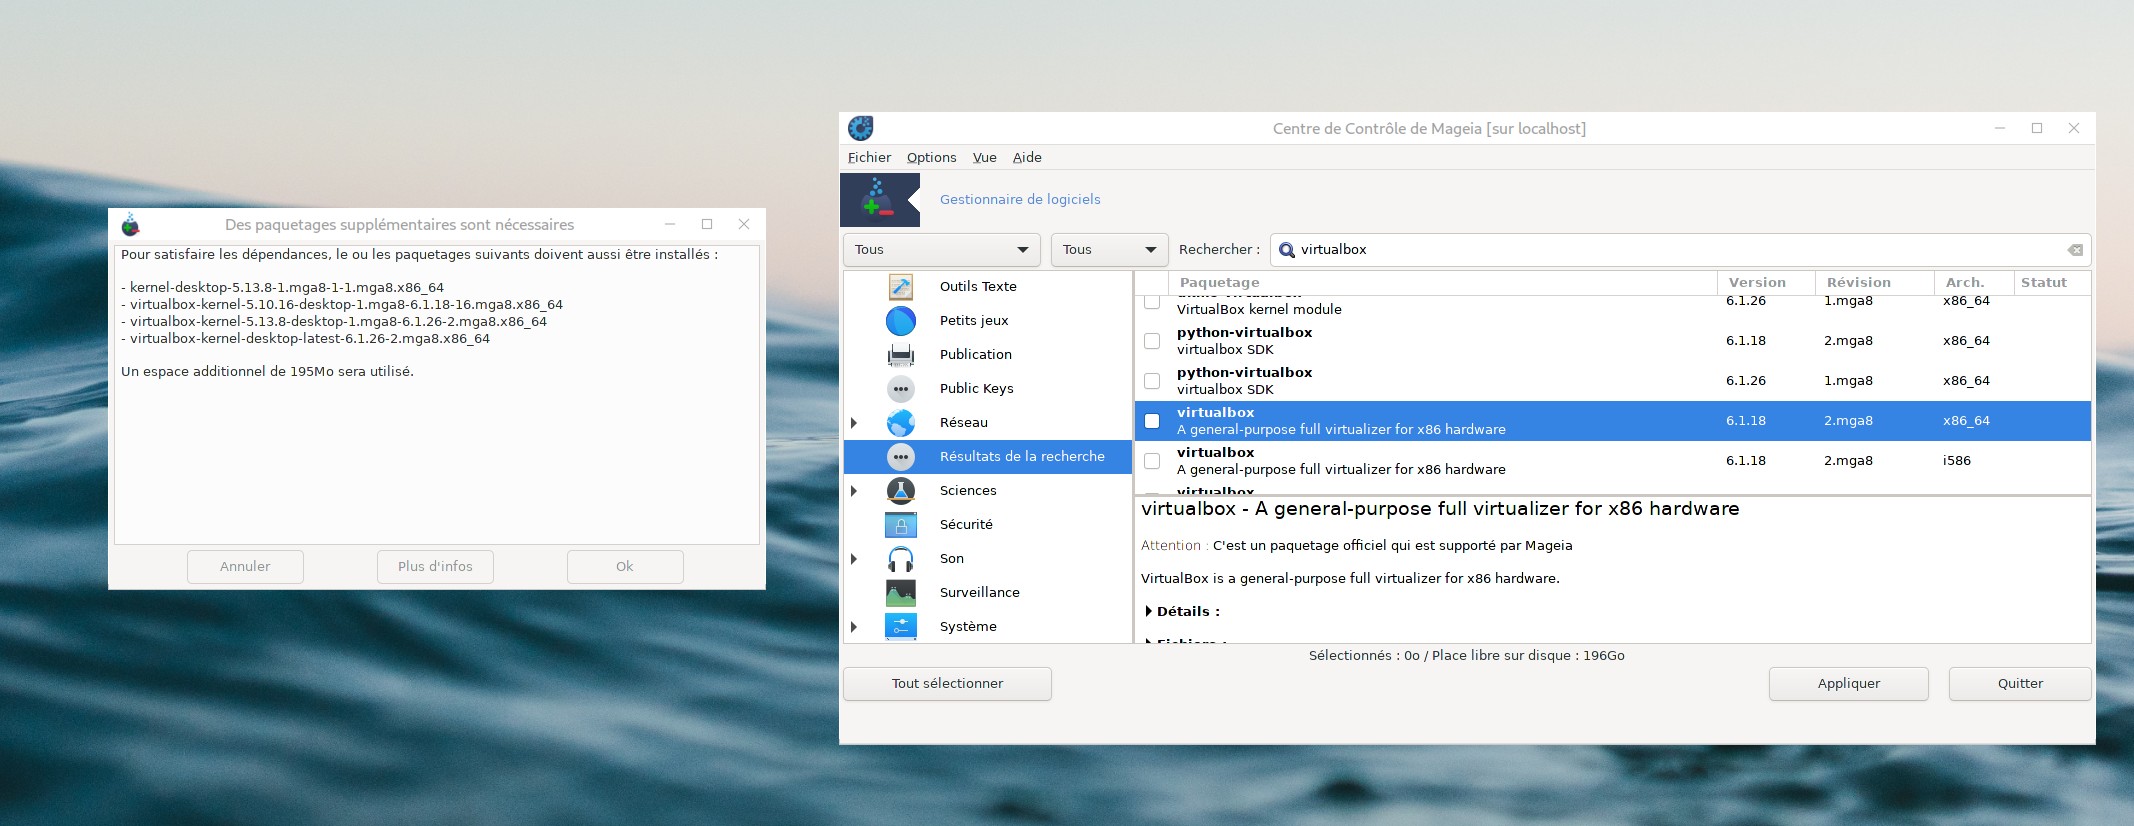Click the Publication printer icon

pos(901,355)
